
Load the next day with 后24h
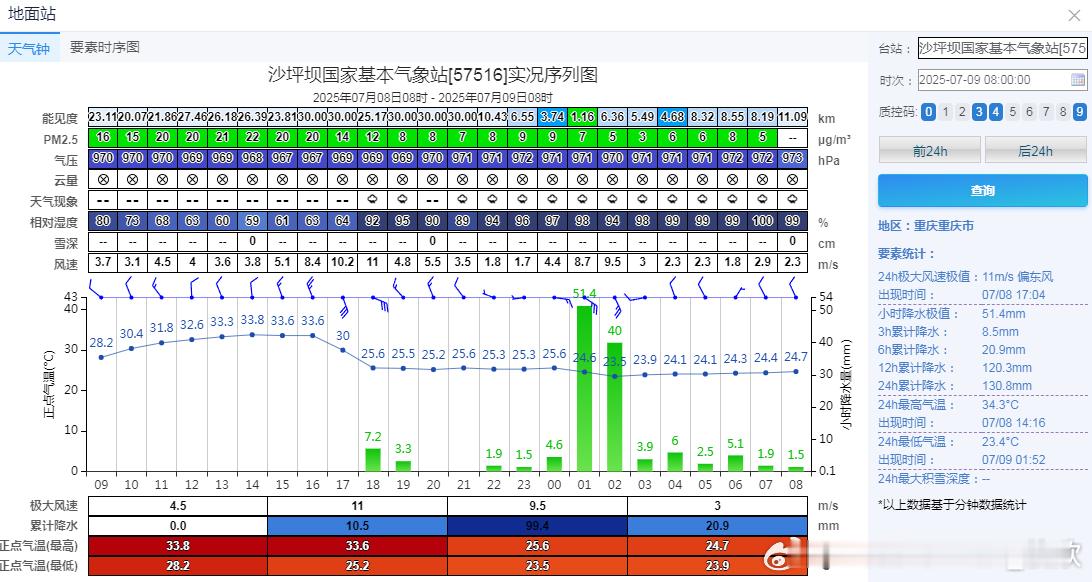tap(1036, 150)
